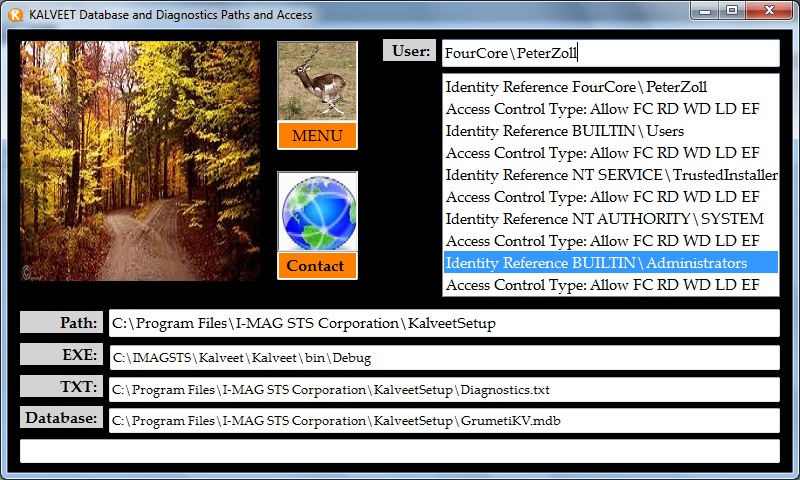Open the orange Contact button
Viewport: 800px width, 480px height.
point(317,266)
